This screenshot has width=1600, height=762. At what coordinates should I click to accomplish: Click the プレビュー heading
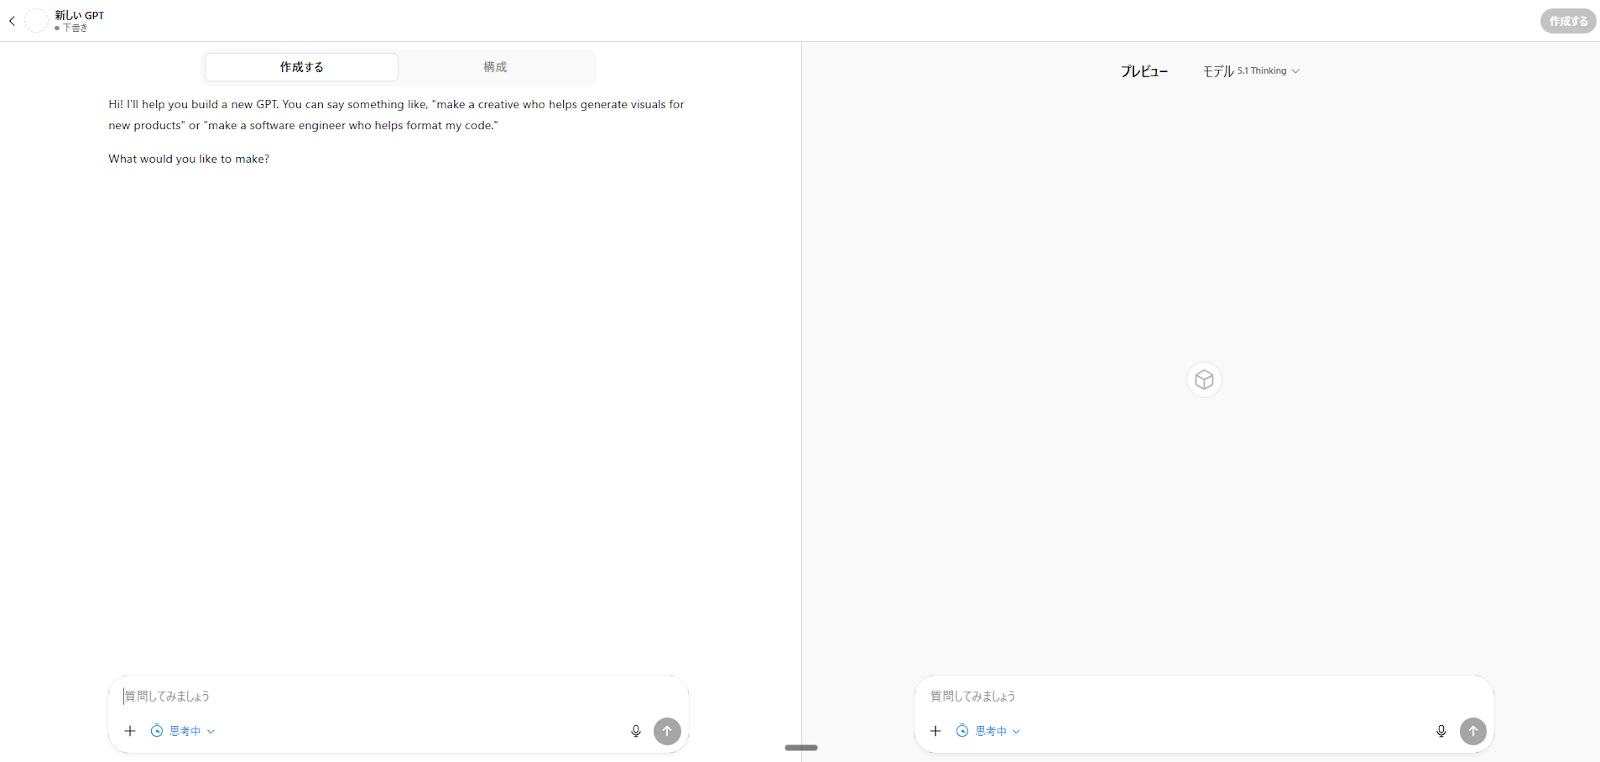tap(1144, 71)
